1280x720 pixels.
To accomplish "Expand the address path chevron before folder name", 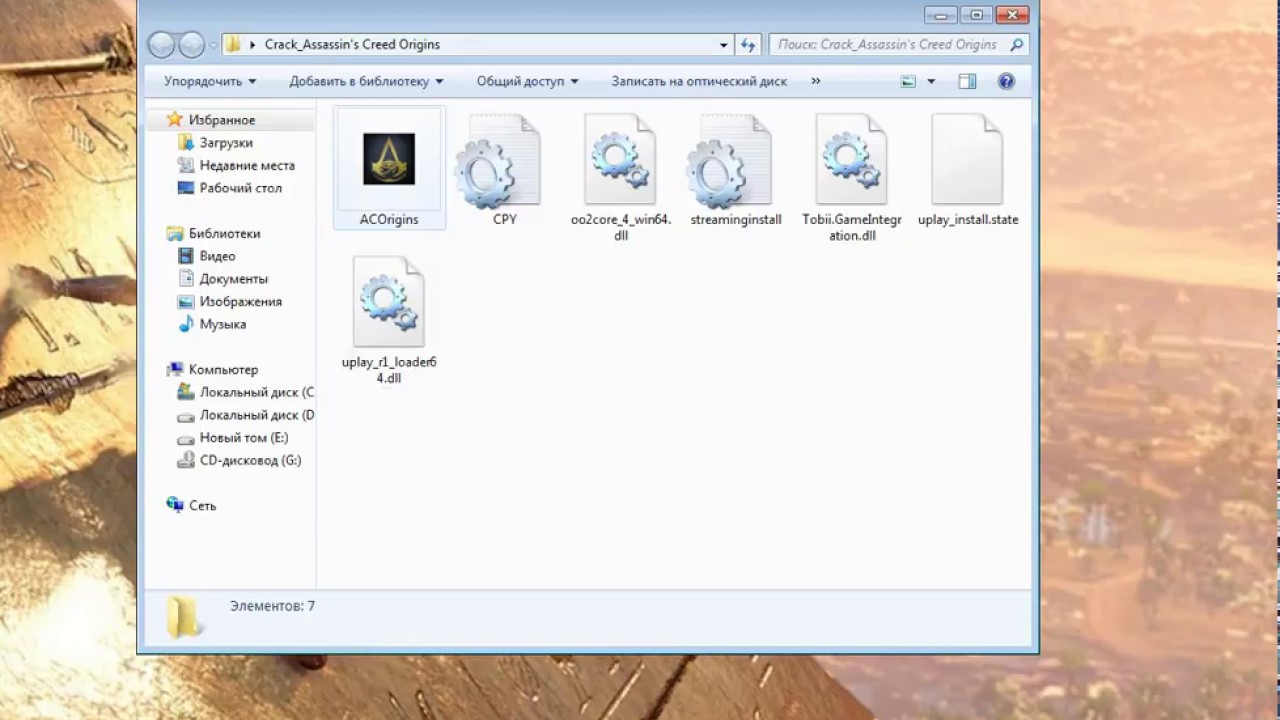I will point(253,44).
